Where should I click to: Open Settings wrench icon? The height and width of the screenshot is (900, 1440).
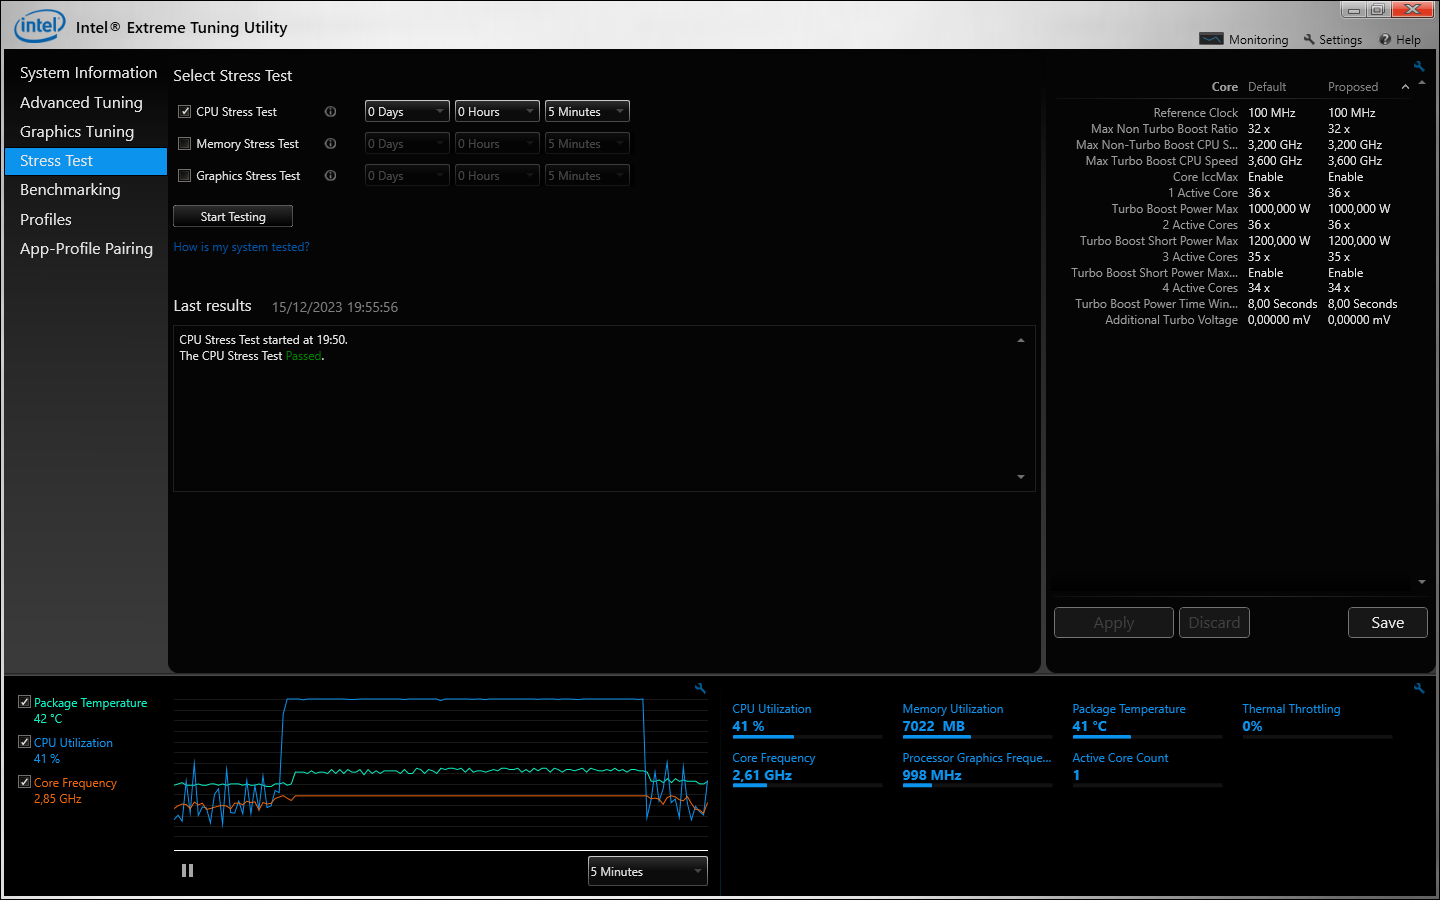[1309, 39]
